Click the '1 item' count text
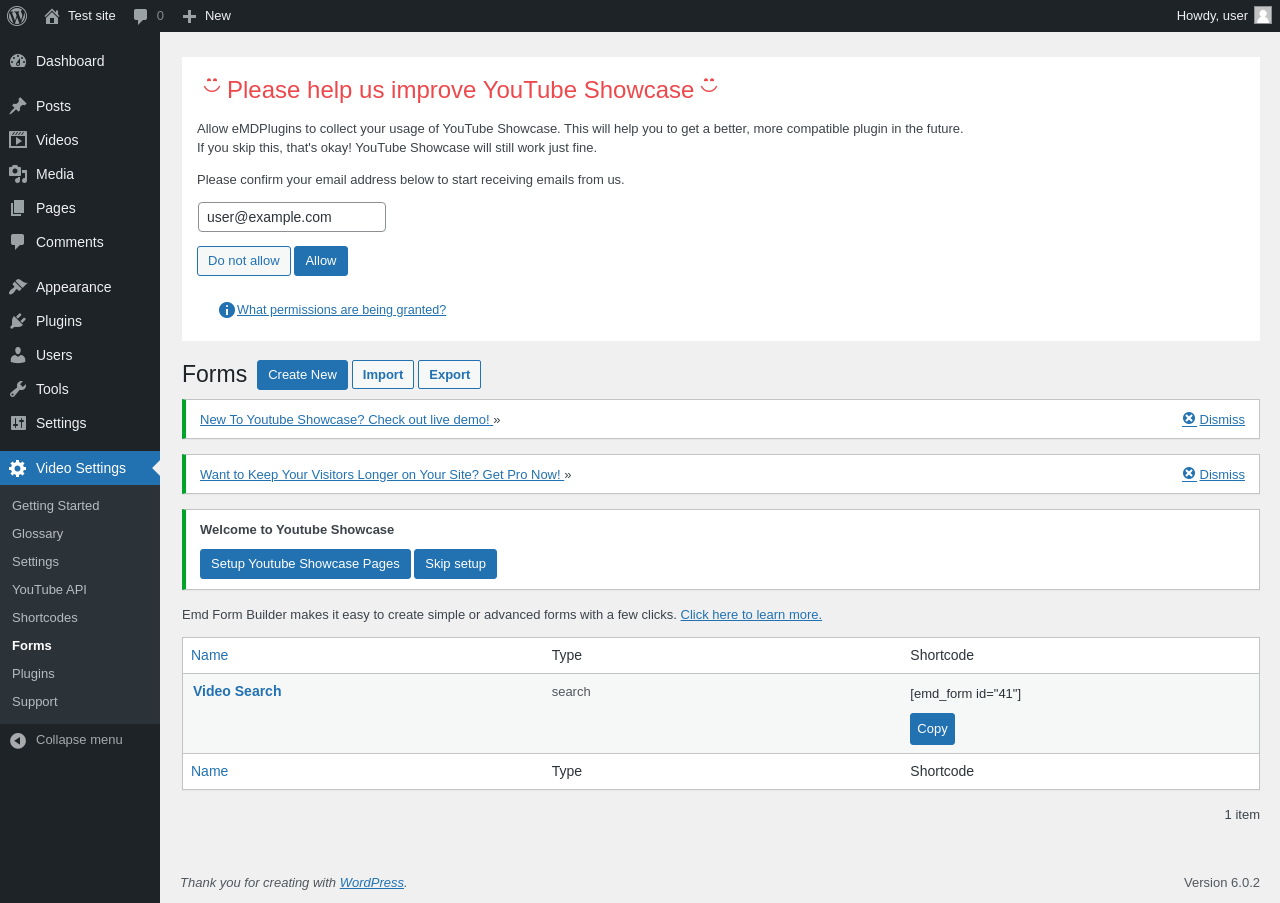 point(1242,814)
